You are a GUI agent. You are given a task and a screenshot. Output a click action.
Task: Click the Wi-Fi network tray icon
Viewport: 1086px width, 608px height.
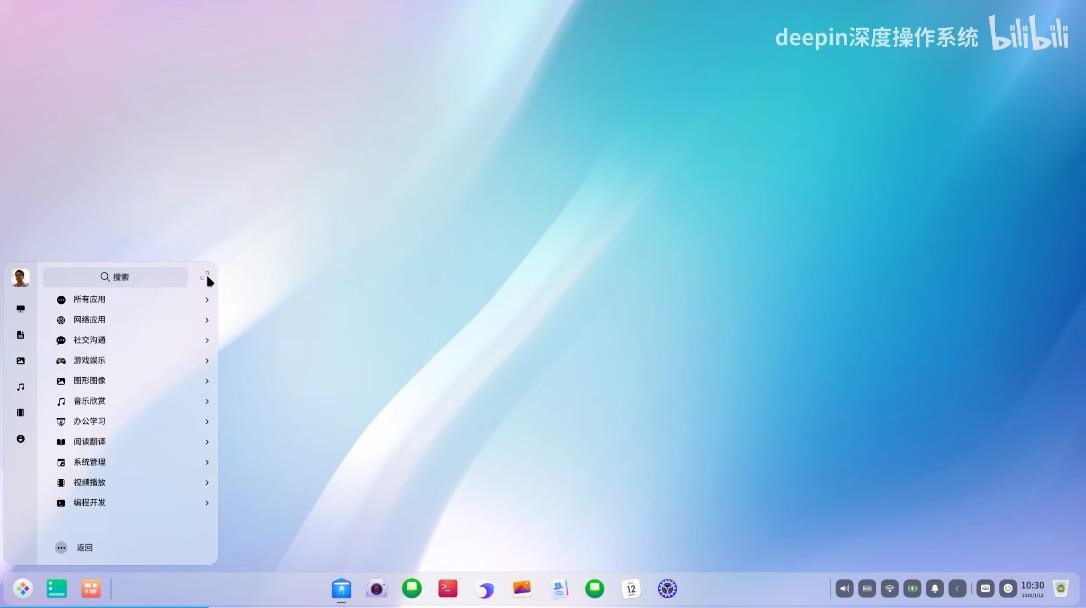pyautogui.click(x=890, y=589)
